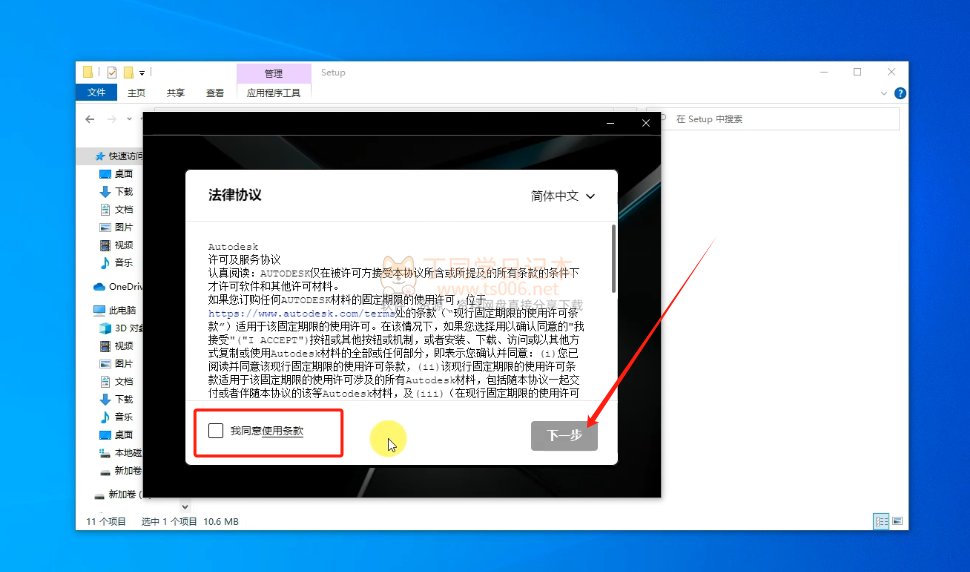The width and height of the screenshot is (970, 572).
Task: Open 3D 对象 folder under 此电脑
Action: click(x=121, y=328)
